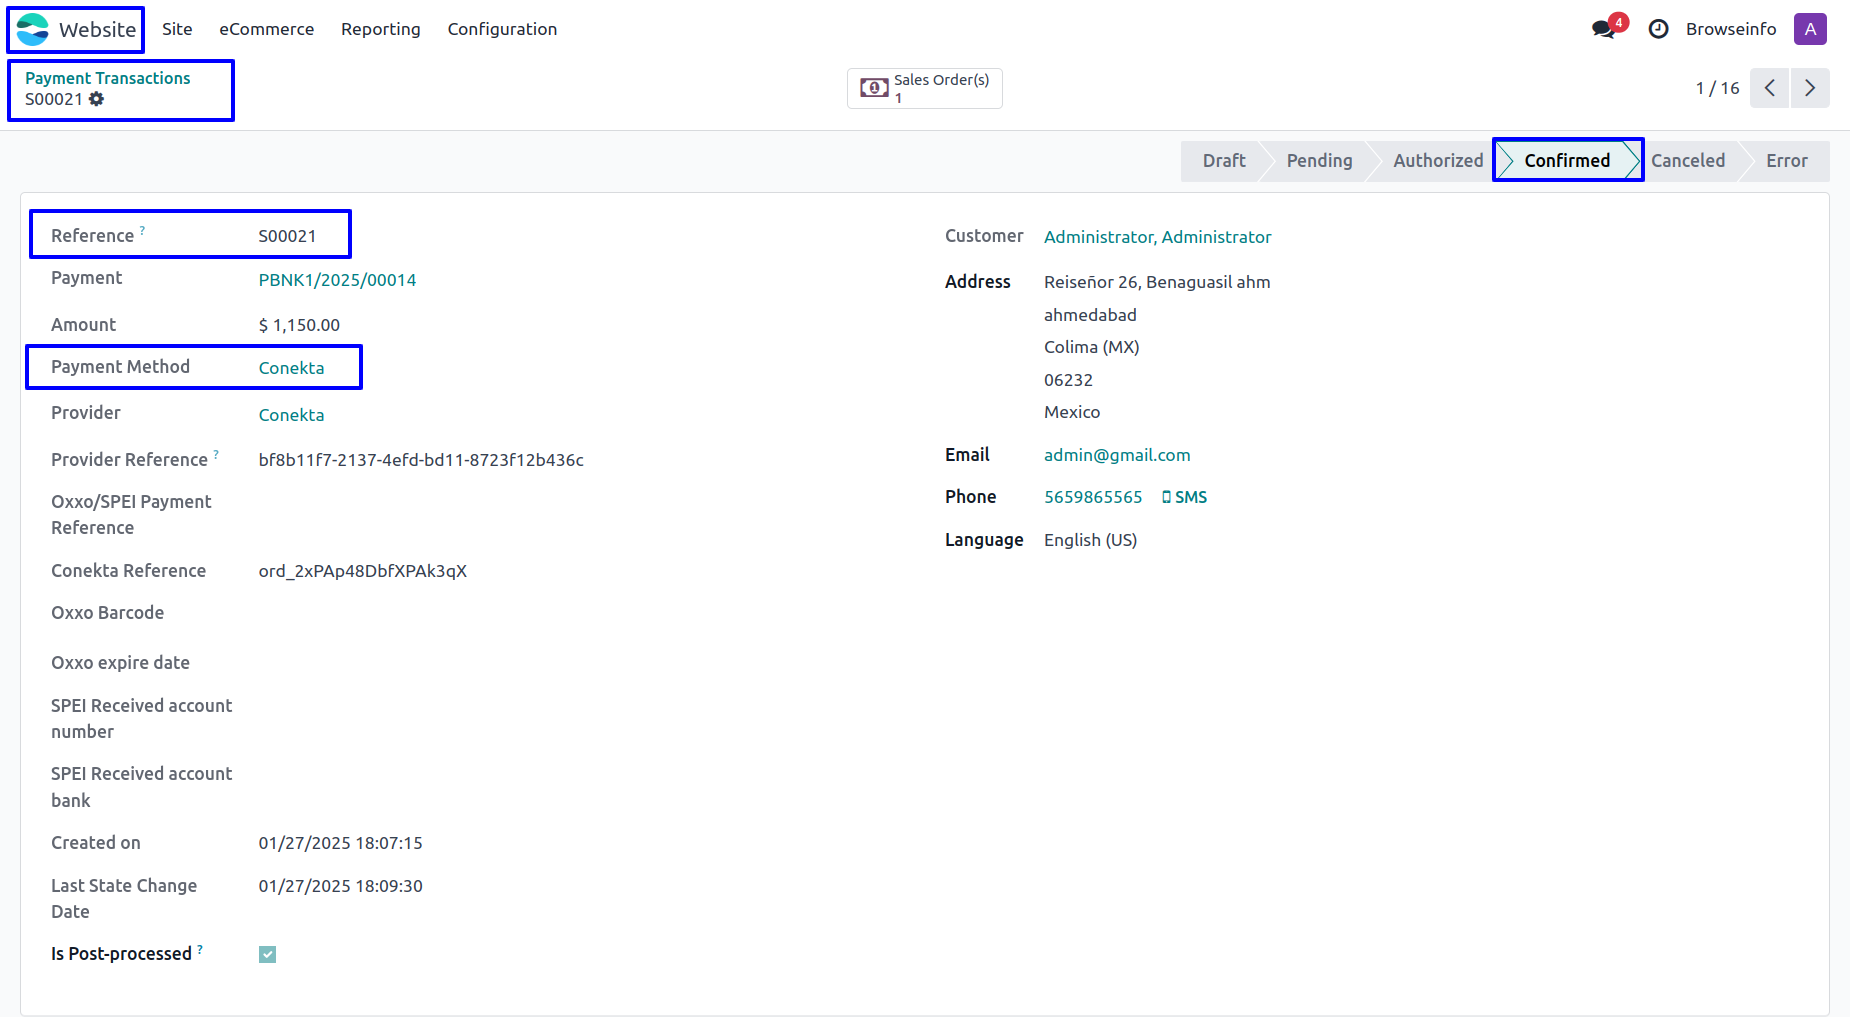Viewport: 1850px width, 1018px height.
Task: Select the Confirmed status stage
Action: tap(1566, 160)
